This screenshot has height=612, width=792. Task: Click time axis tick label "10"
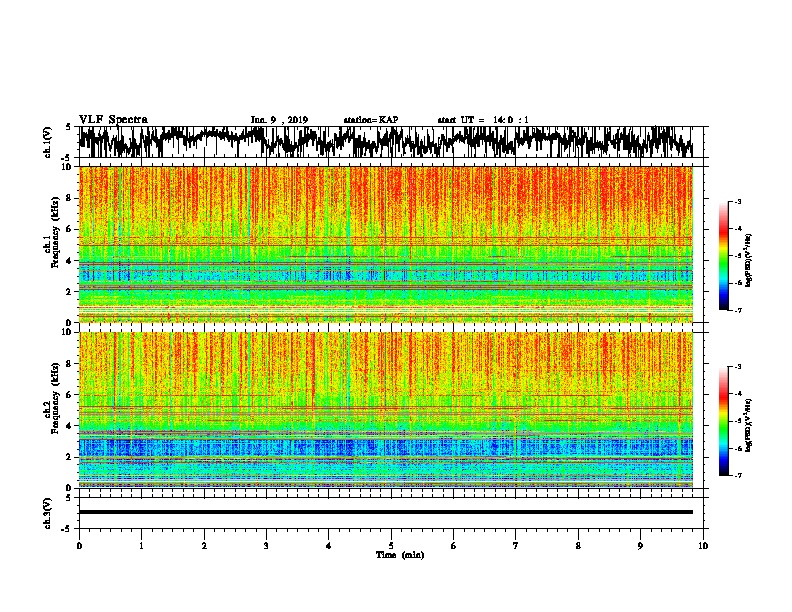coord(703,545)
